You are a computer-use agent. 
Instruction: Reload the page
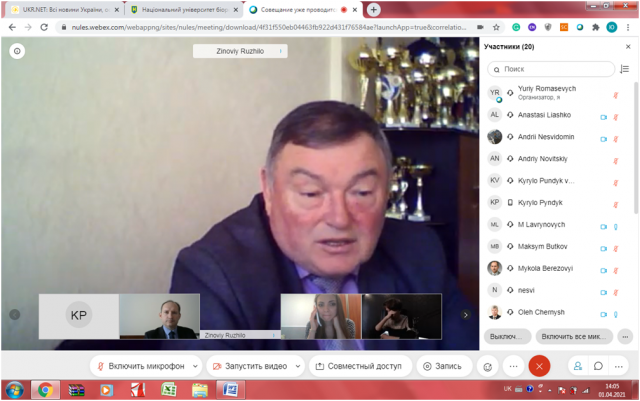coord(44,27)
